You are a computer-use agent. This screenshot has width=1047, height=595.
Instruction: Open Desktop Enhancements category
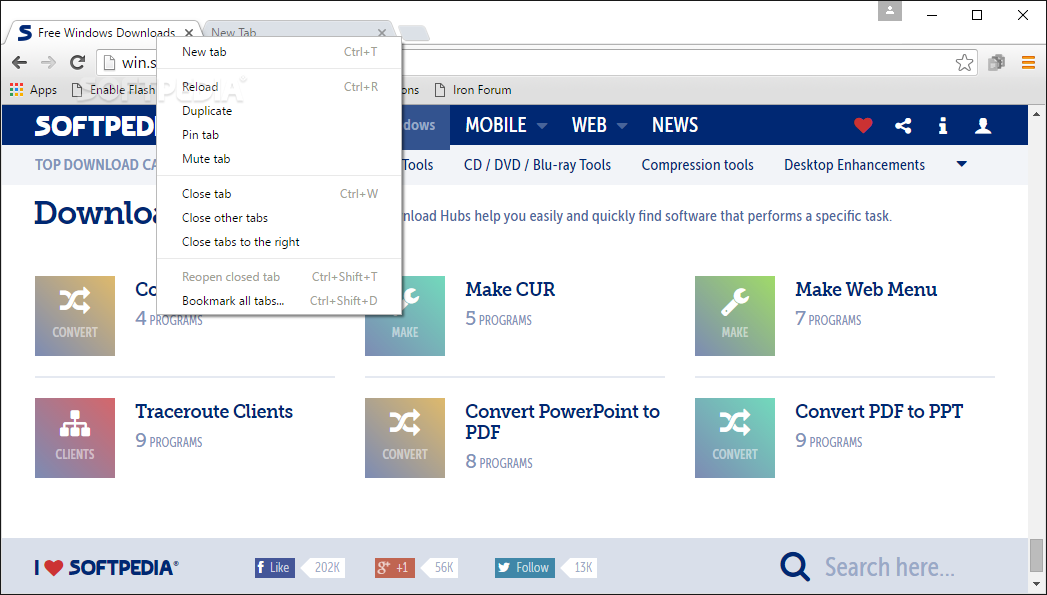[x=855, y=165]
